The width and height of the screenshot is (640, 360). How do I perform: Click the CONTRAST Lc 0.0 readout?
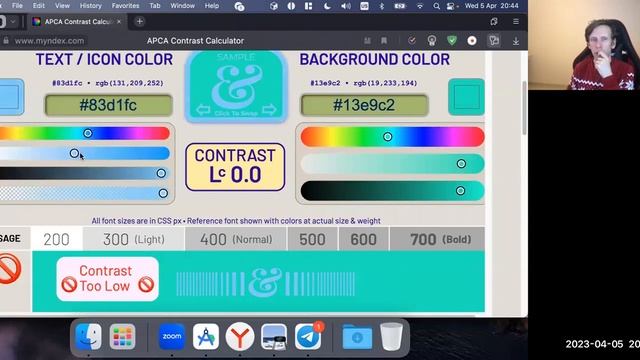pyautogui.click(x=235, y=167)
